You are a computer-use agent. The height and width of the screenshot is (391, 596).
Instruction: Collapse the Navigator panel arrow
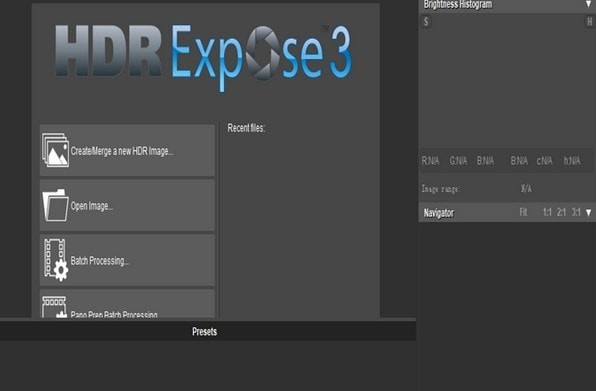pos(588,212)
